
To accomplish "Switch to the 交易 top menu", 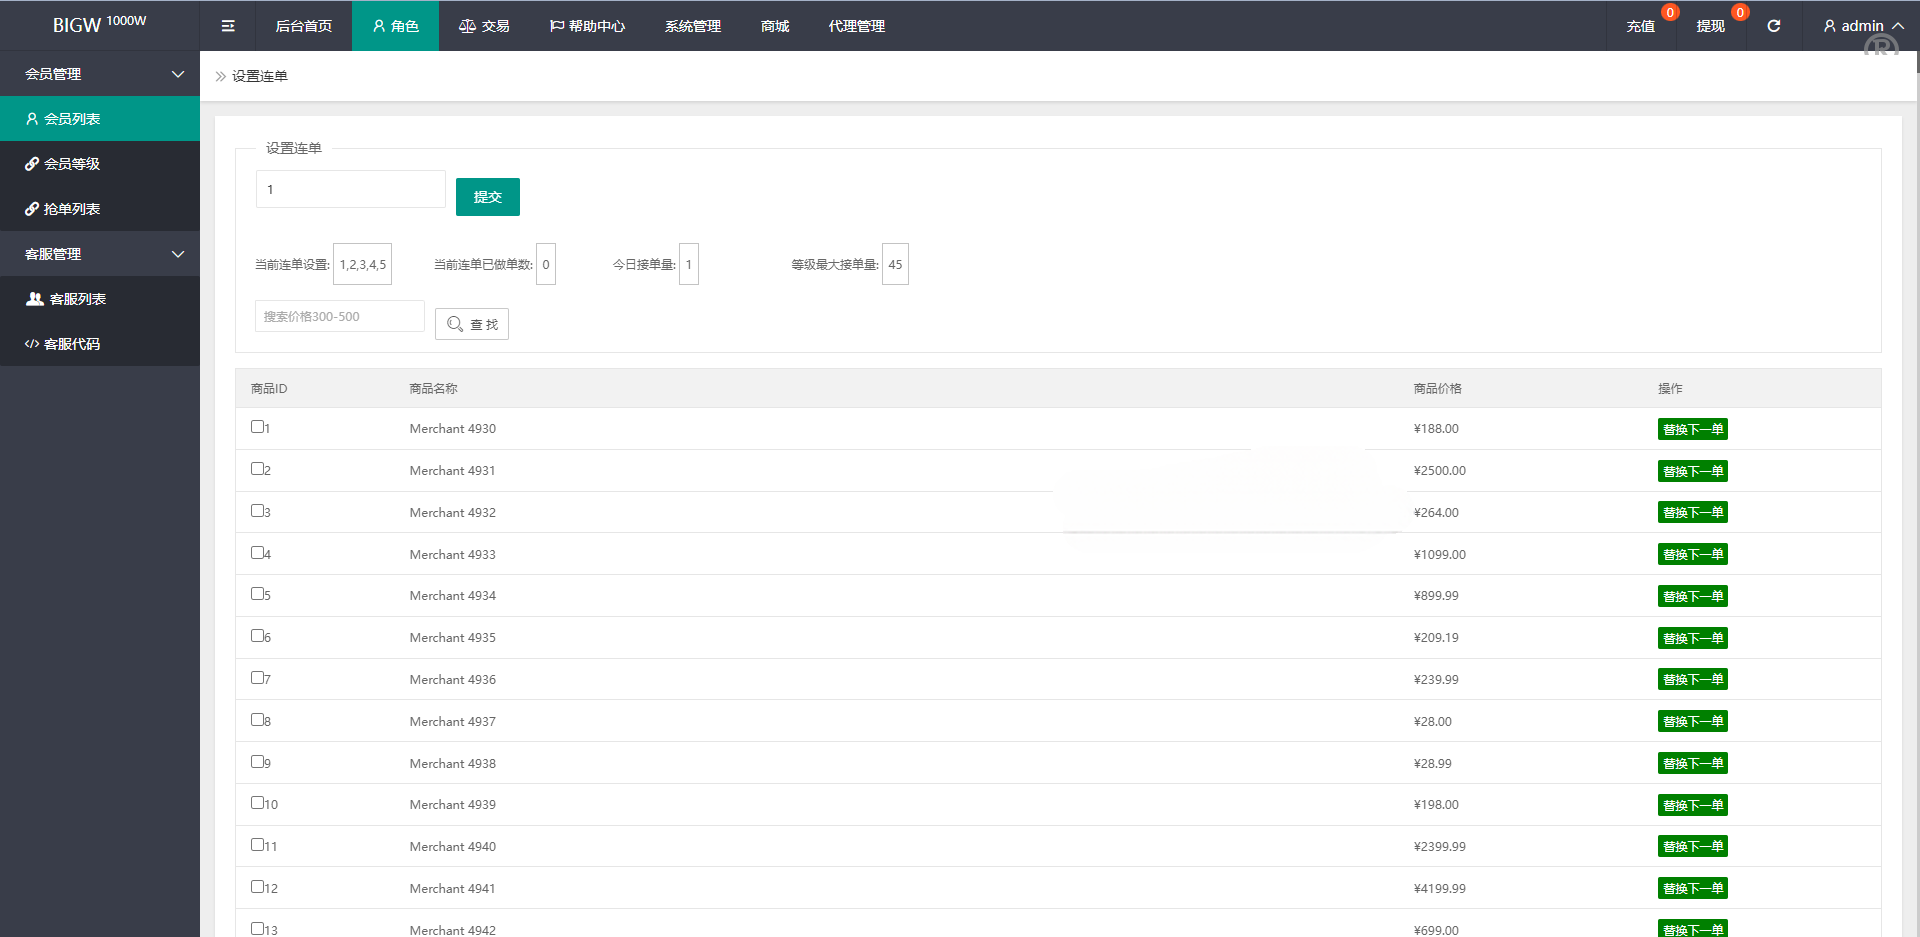I will 484,26.
